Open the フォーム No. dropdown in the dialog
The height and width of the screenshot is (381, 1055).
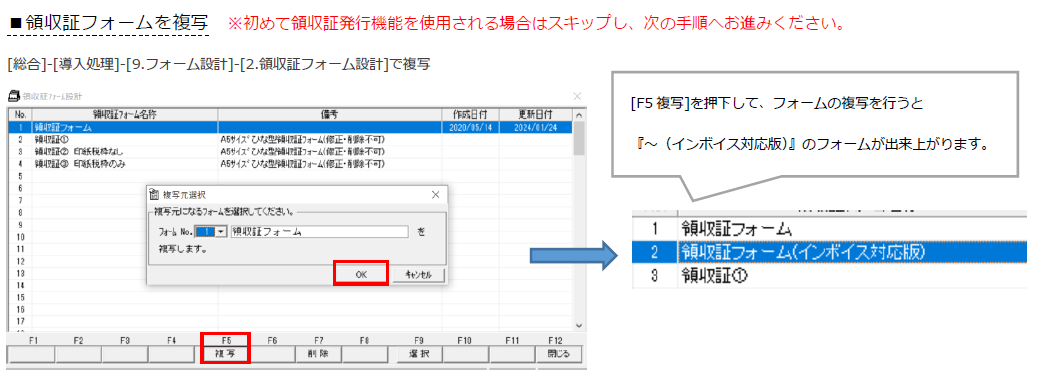coord(221,232)
